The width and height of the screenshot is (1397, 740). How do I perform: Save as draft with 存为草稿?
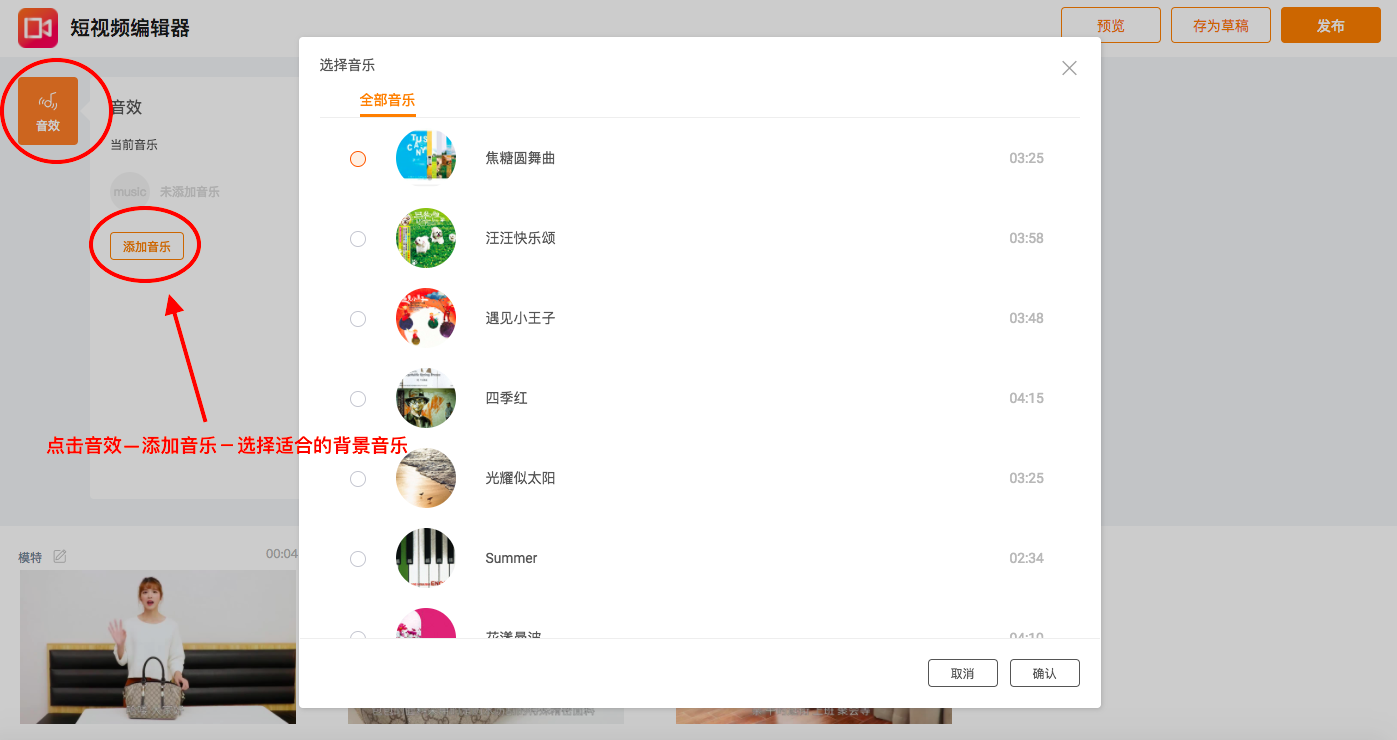1220,26
